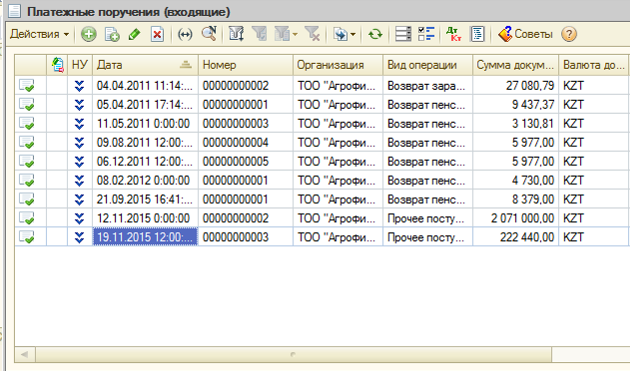This screenshot has height=371, width=630.
Task: Click the horizontal scrollbar left arrow
Action: pyautogui.click(x=25, y=354)
